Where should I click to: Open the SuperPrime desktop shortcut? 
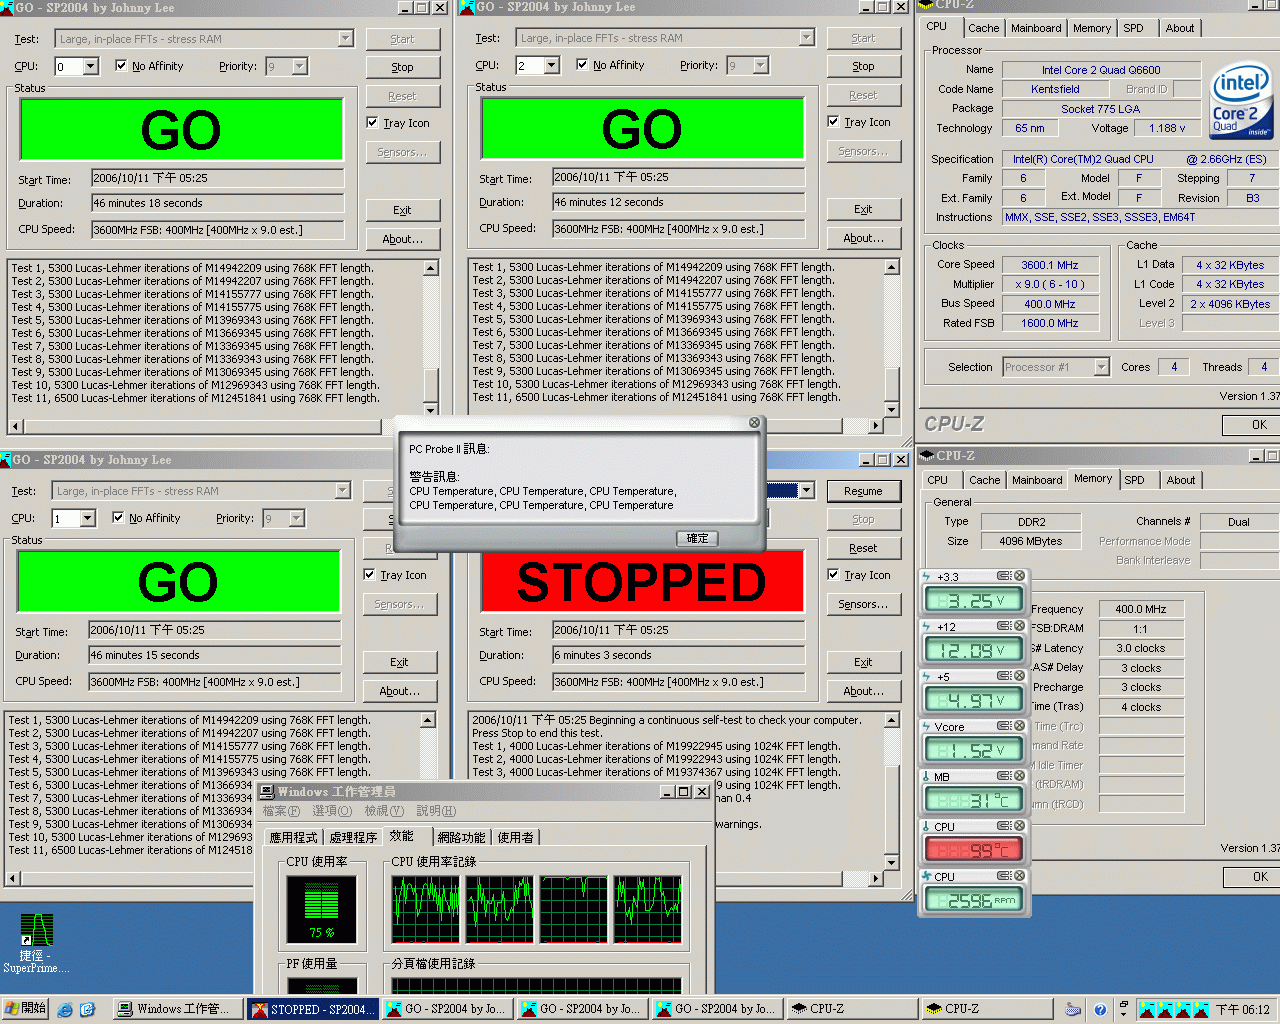click(x=36, y=943)
